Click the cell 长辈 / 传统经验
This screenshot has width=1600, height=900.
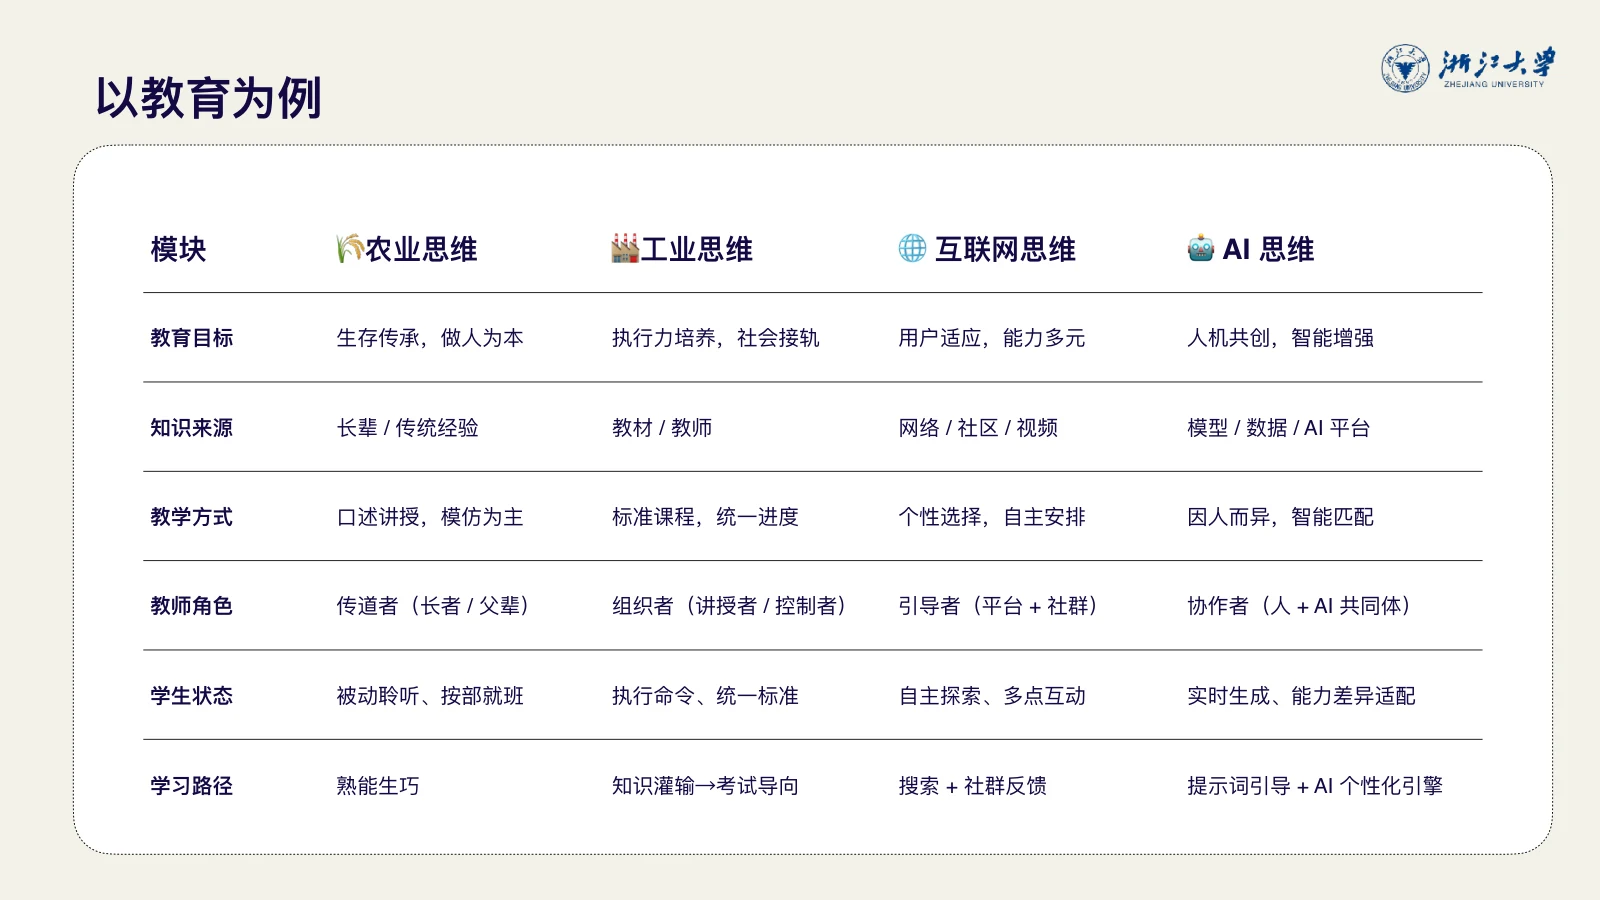[407, 428]
